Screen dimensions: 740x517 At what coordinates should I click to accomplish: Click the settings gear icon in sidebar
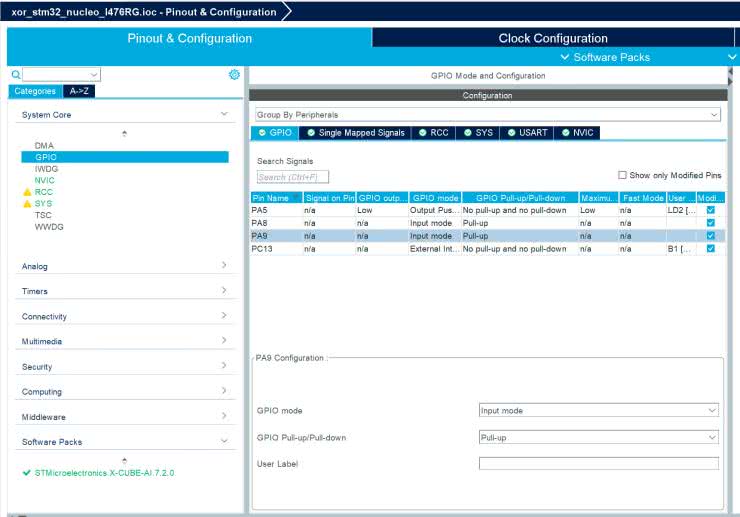234,75
